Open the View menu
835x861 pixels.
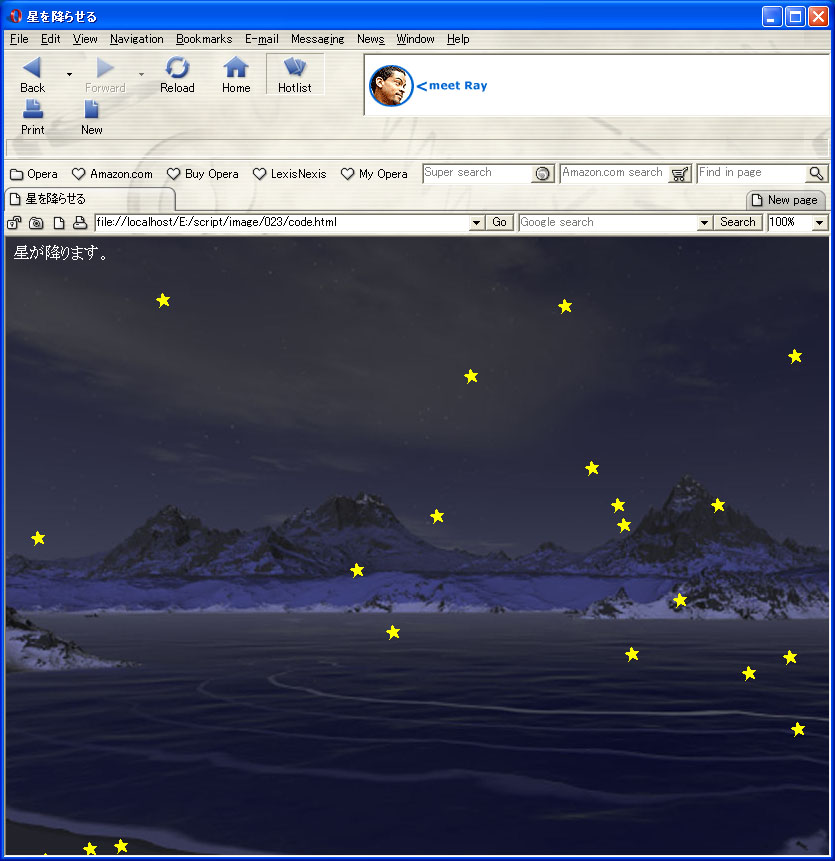[x=85, y=39]
